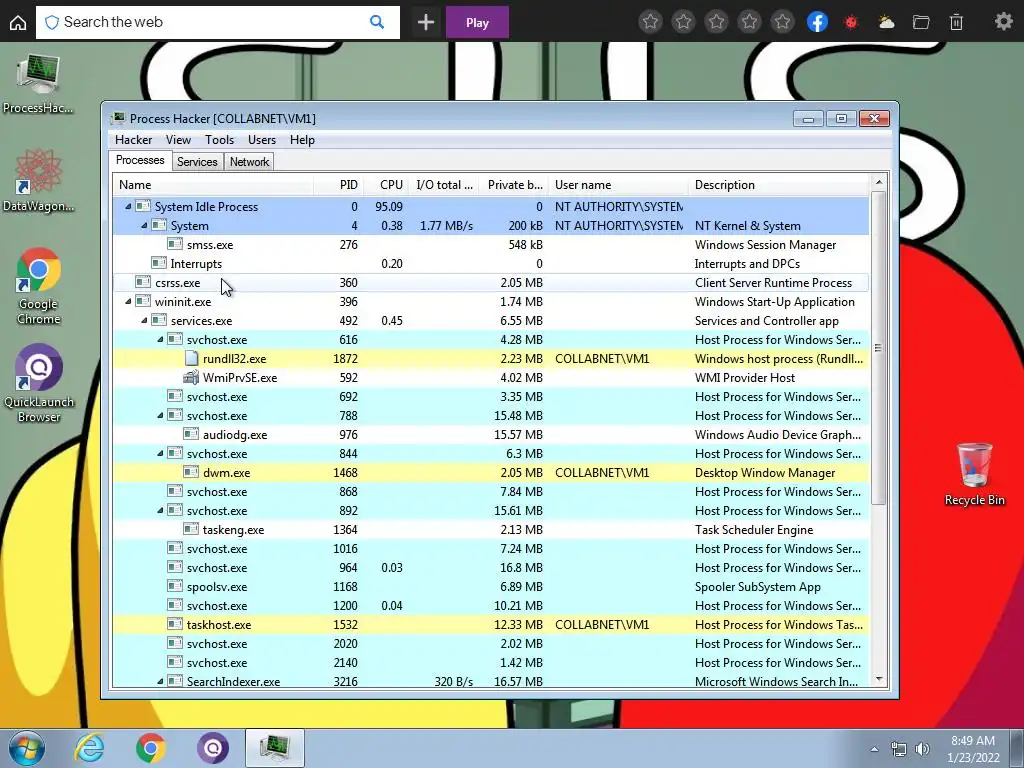Collapse svchost.exe PID 844 node
Image resolution: width=1024 pixels, height=768 pixels.
point(160,453)
